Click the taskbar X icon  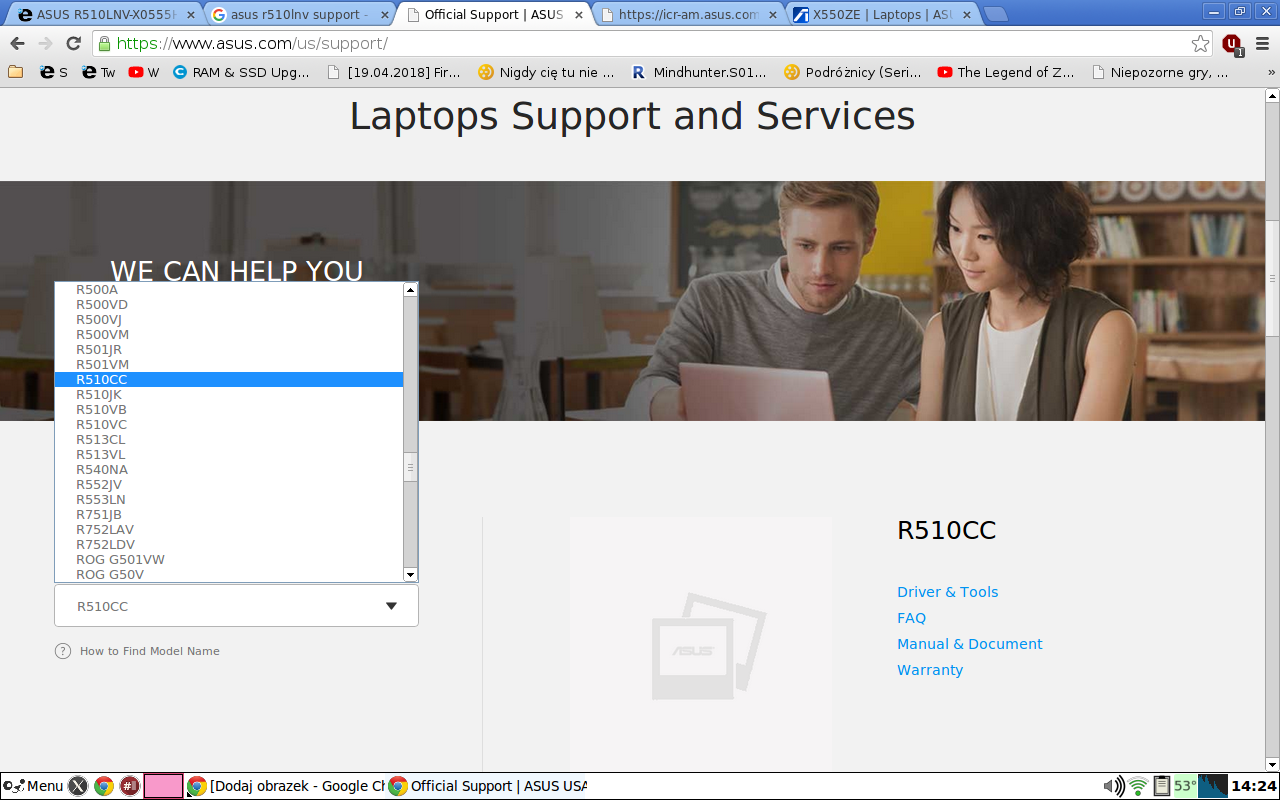click(78, 786)
